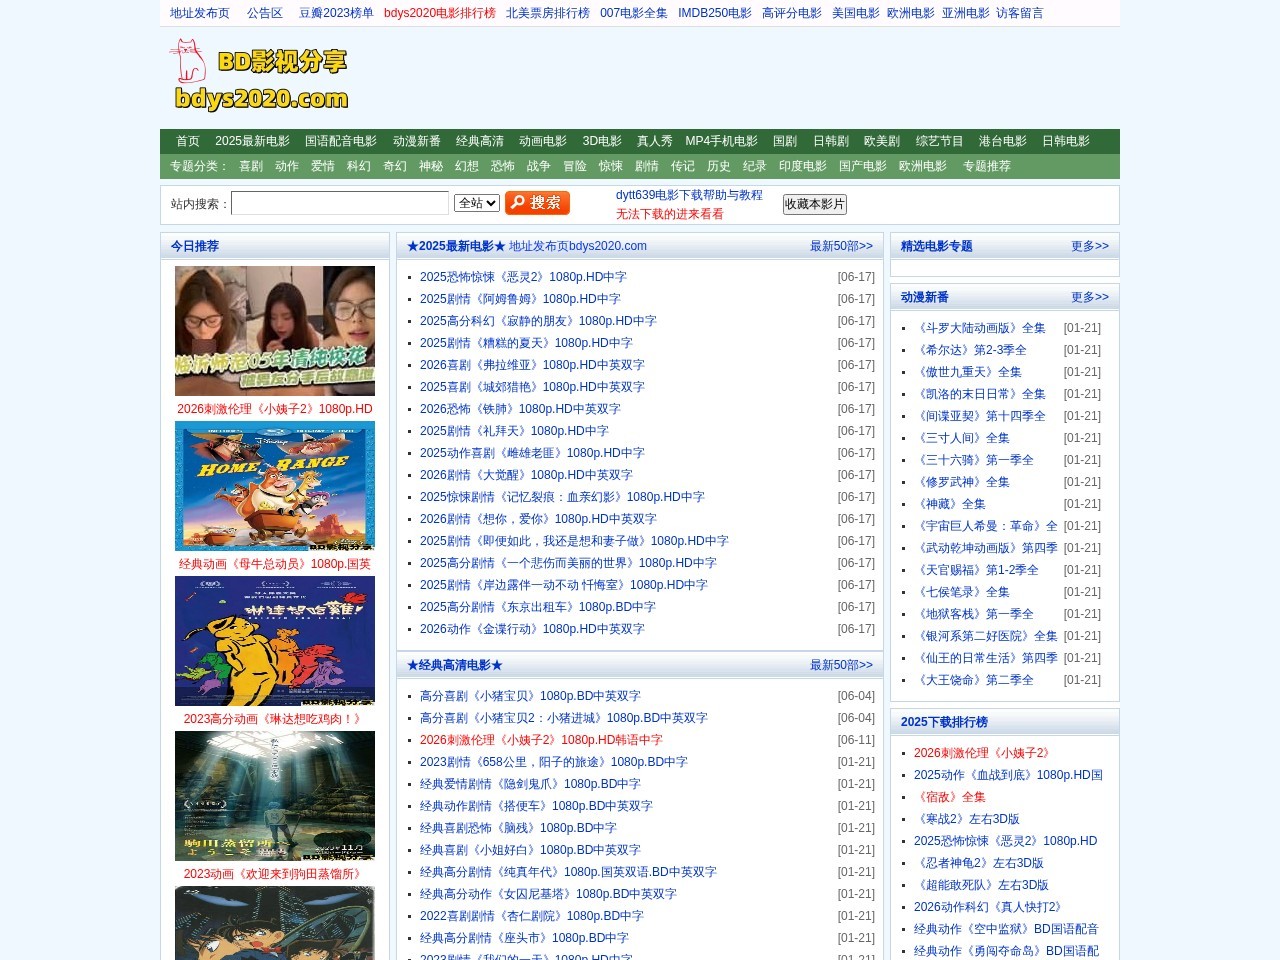Choose the 科幻 category link
The width and height of the screenshot is (1280, 960).
(x=359, y=166)
